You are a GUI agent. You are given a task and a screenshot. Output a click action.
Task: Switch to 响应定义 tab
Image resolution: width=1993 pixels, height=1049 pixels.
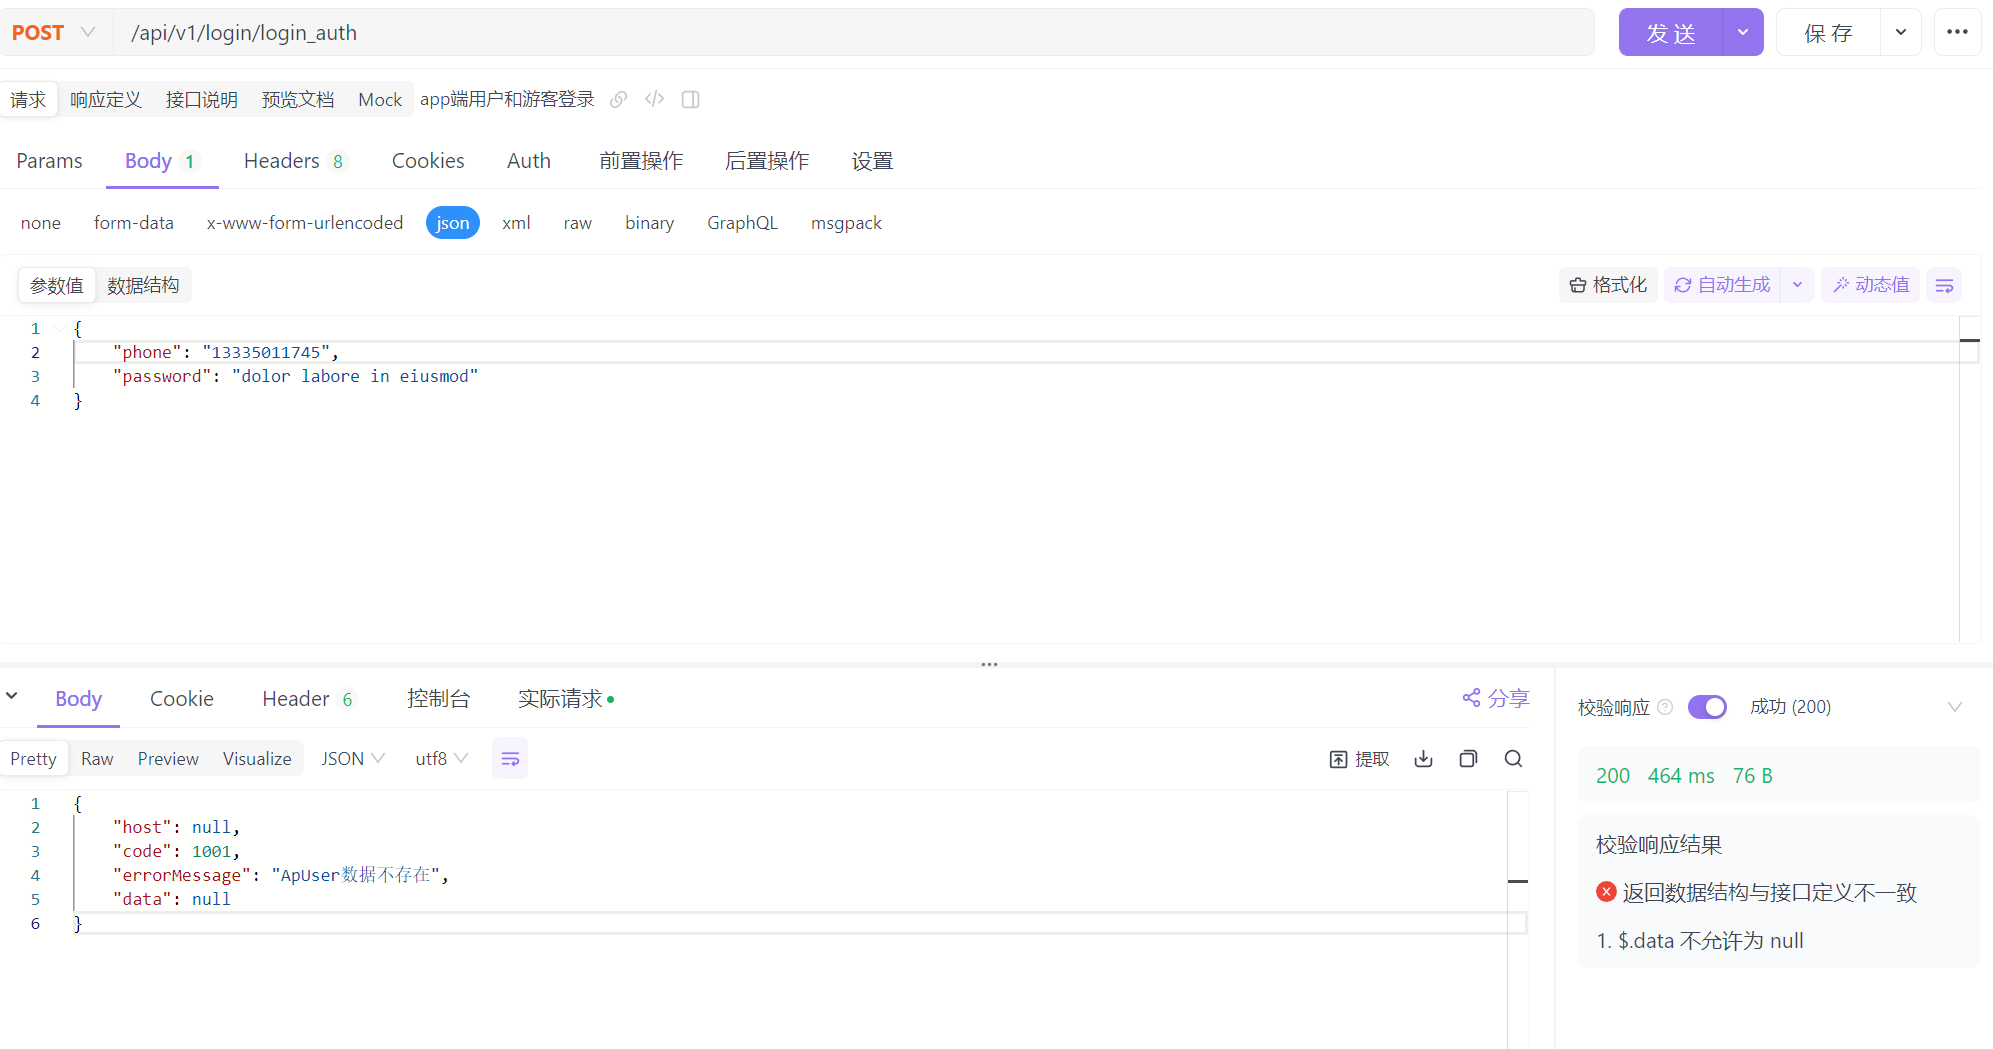106,100
